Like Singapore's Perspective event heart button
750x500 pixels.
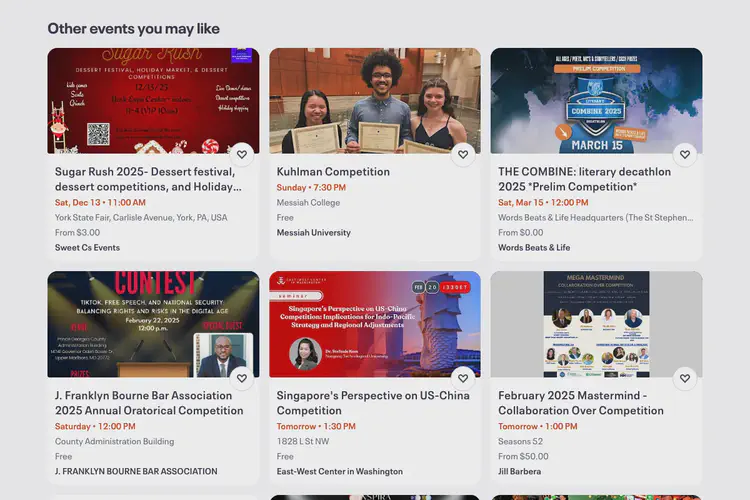point(463,379)
